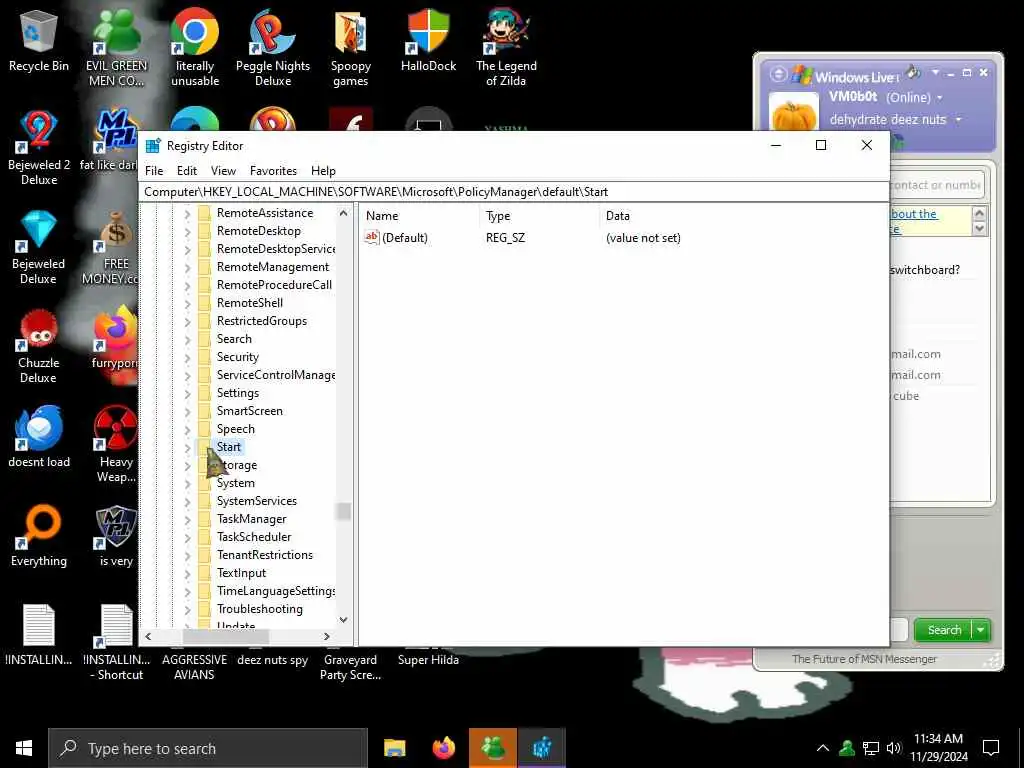This screenshot has height=768, width=1024.
Task: Open the 'is very' shield shortcut
Action: [x=116, y=537]
